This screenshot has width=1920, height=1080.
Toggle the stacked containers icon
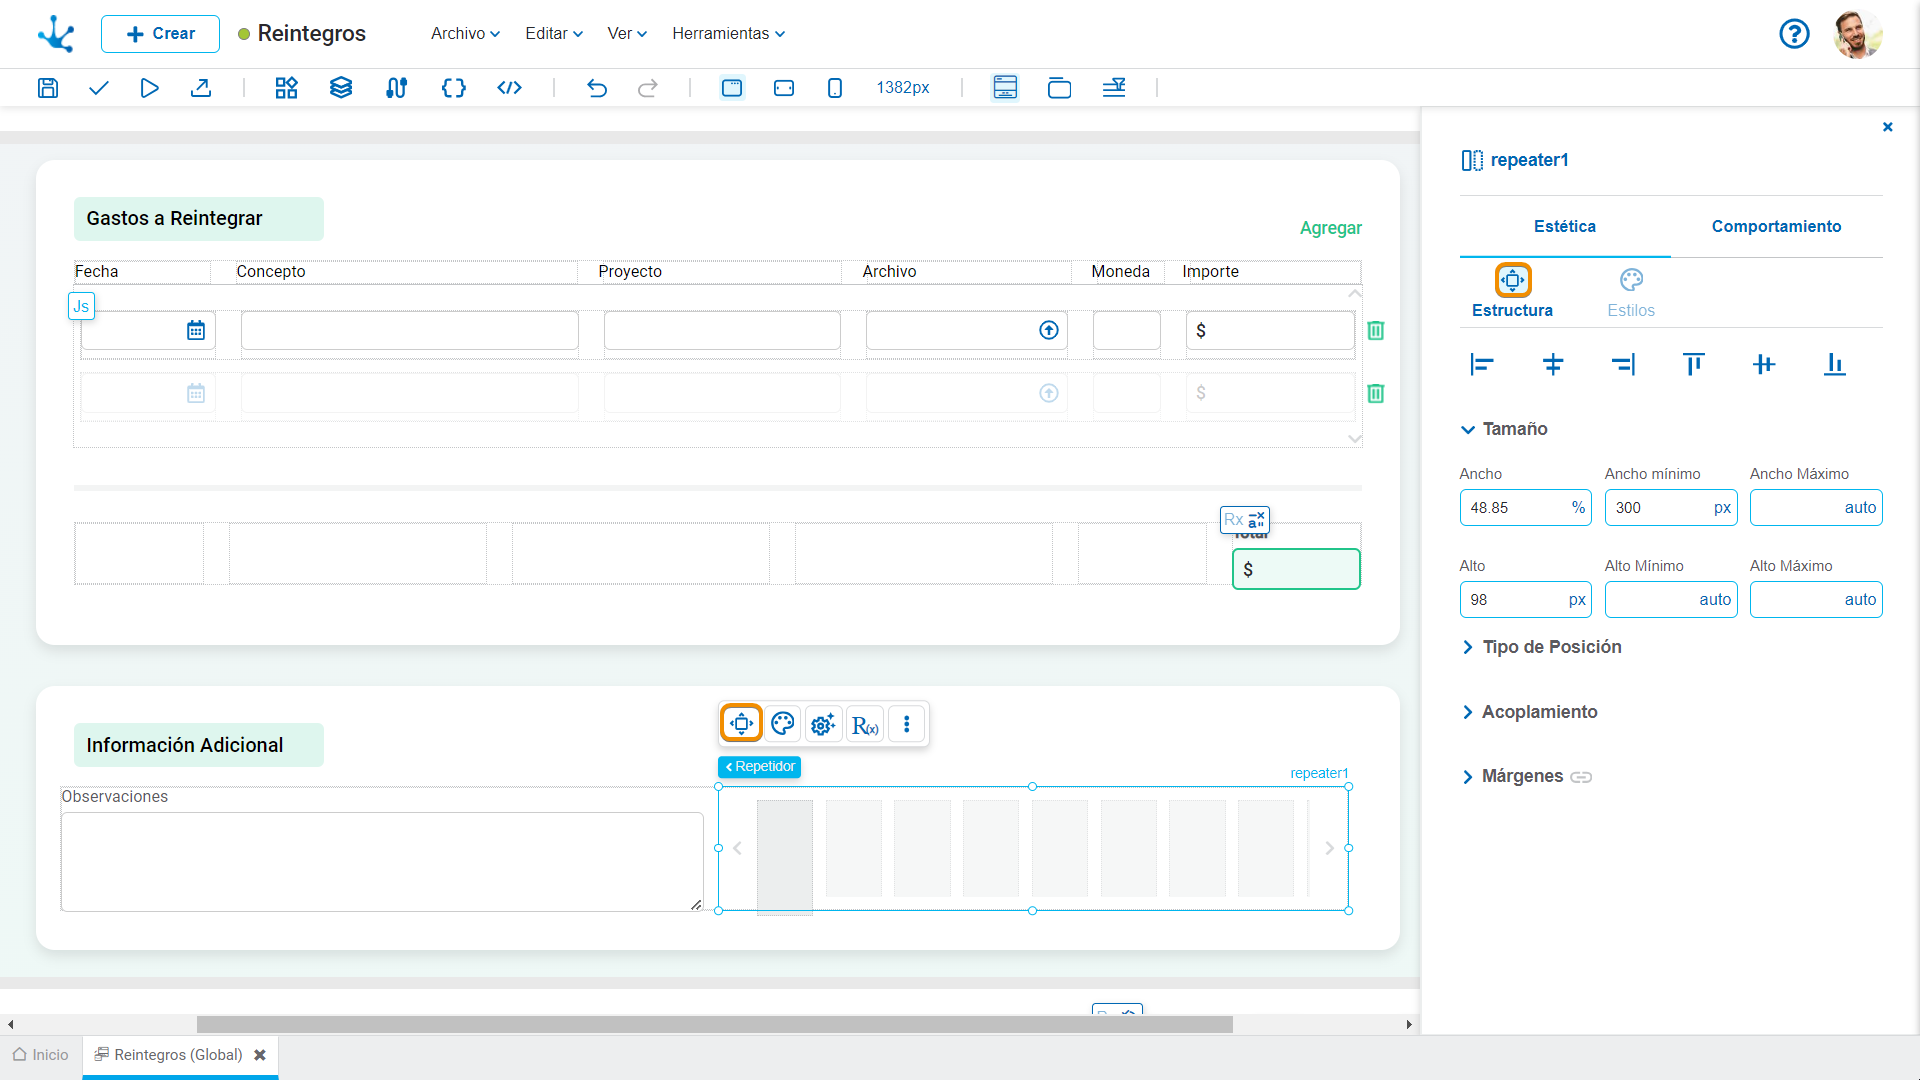pyautogui.click(x=1059, y=88)
